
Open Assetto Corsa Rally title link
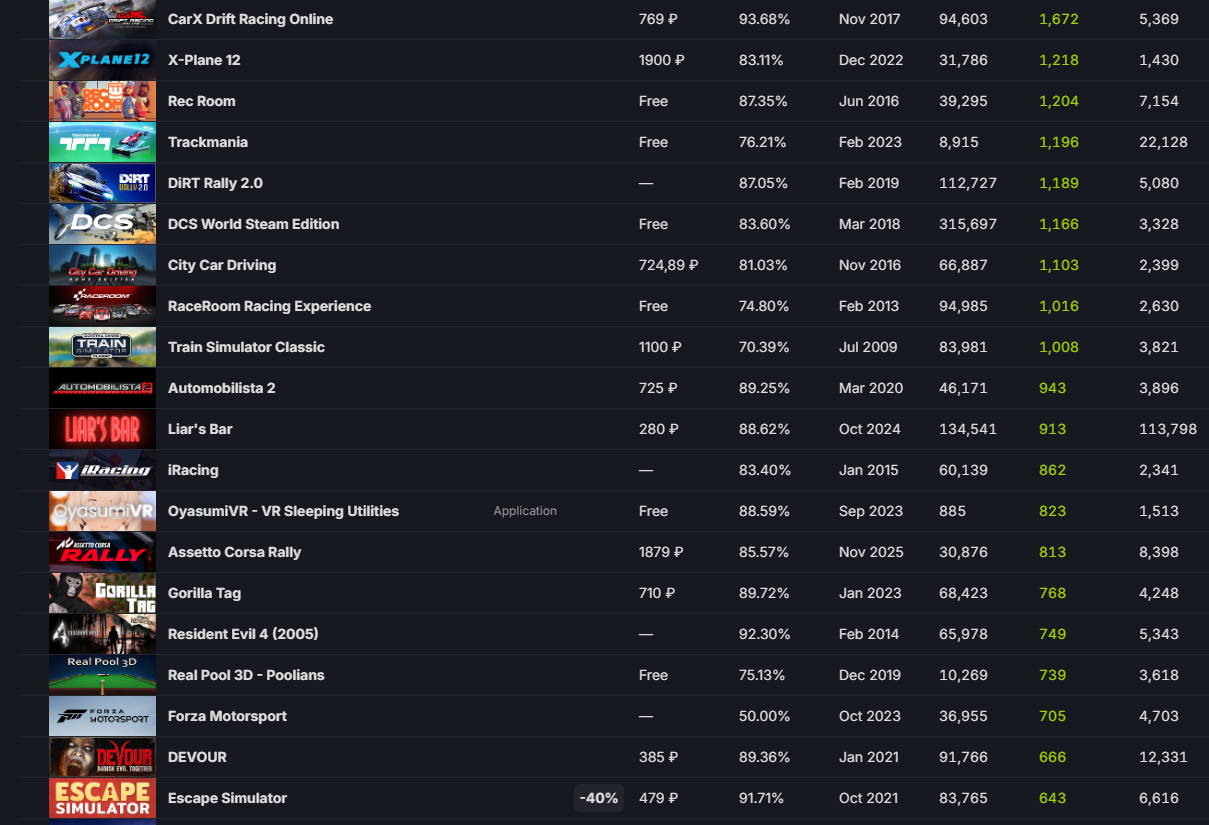point(234,552)
